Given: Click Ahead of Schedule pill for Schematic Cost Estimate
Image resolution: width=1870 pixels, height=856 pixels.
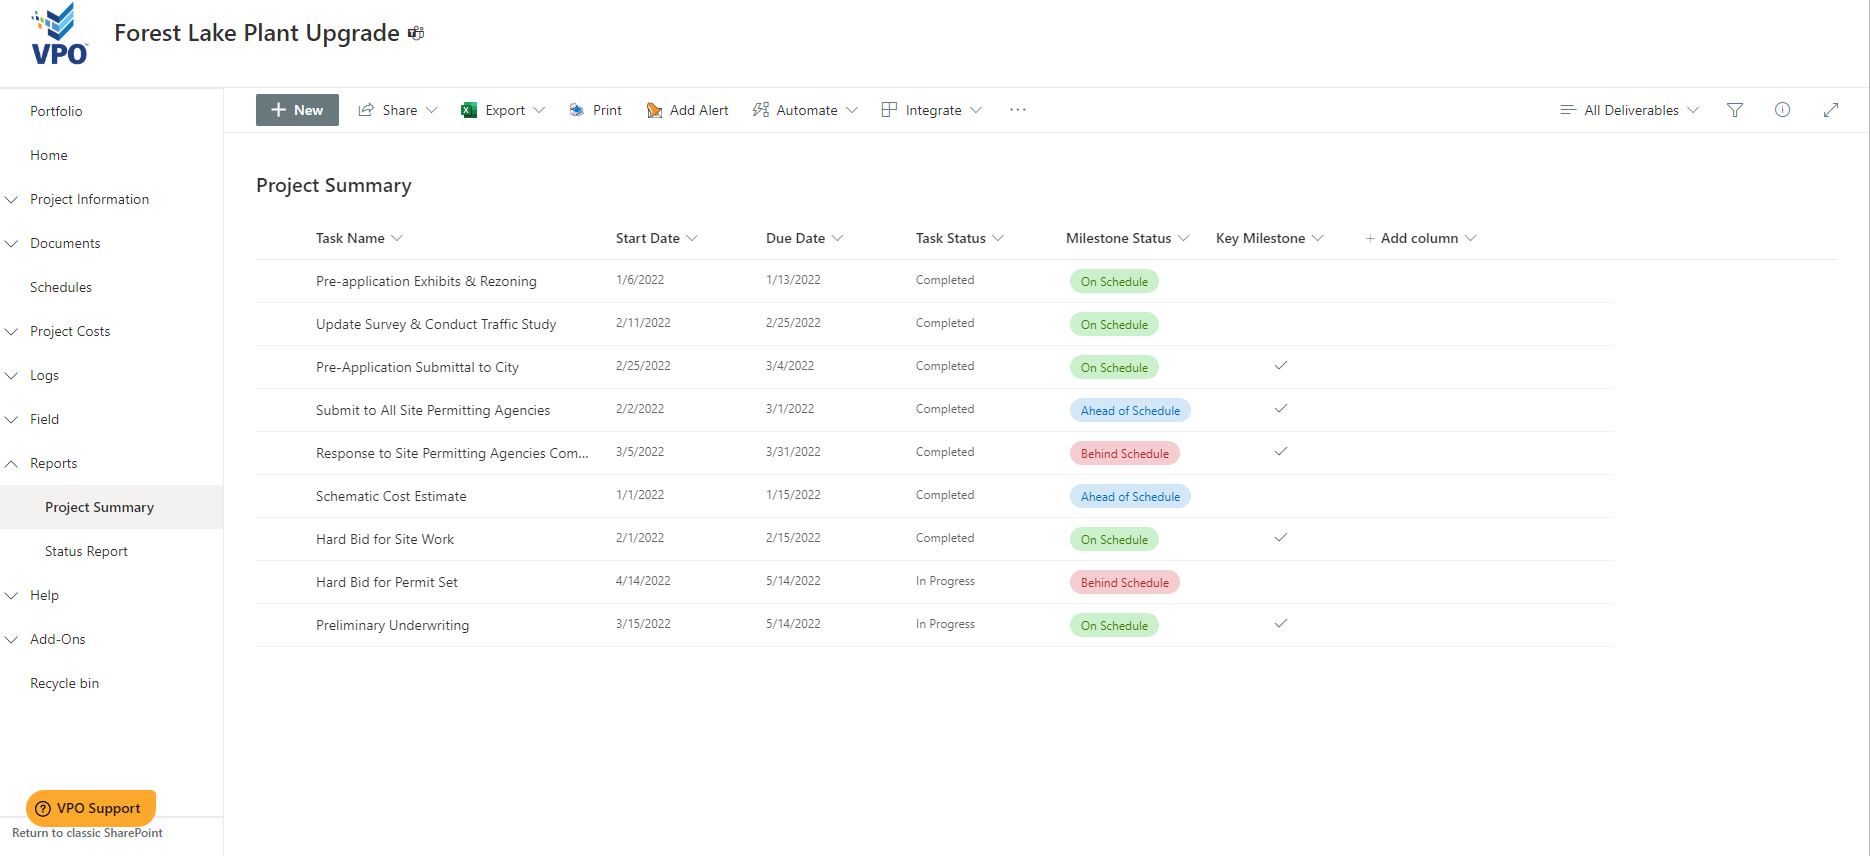Looking at the screenshot, I should [x=1130, y=496].
